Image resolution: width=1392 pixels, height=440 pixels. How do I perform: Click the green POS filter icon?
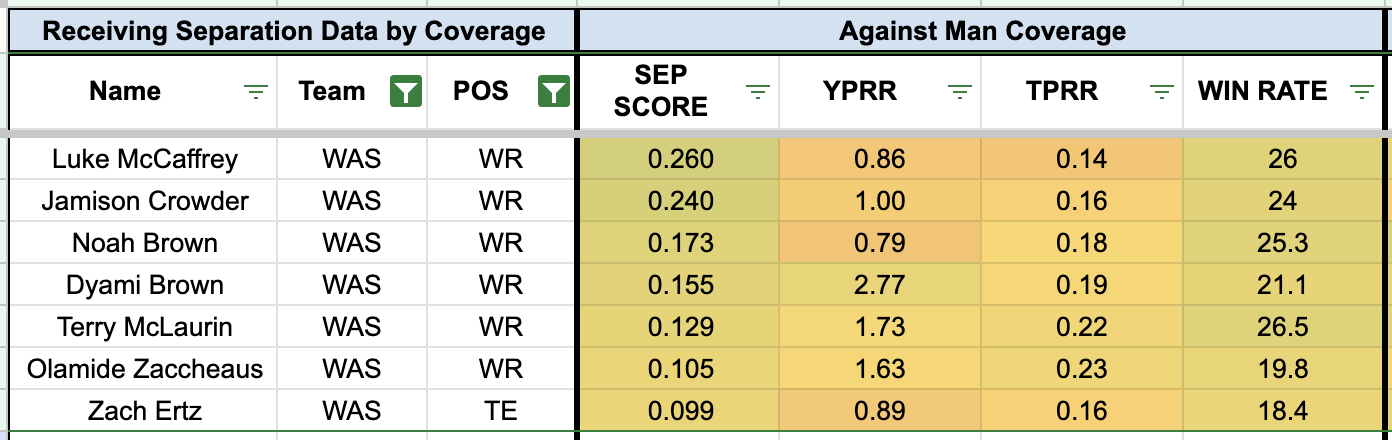(x=553, y=92)
